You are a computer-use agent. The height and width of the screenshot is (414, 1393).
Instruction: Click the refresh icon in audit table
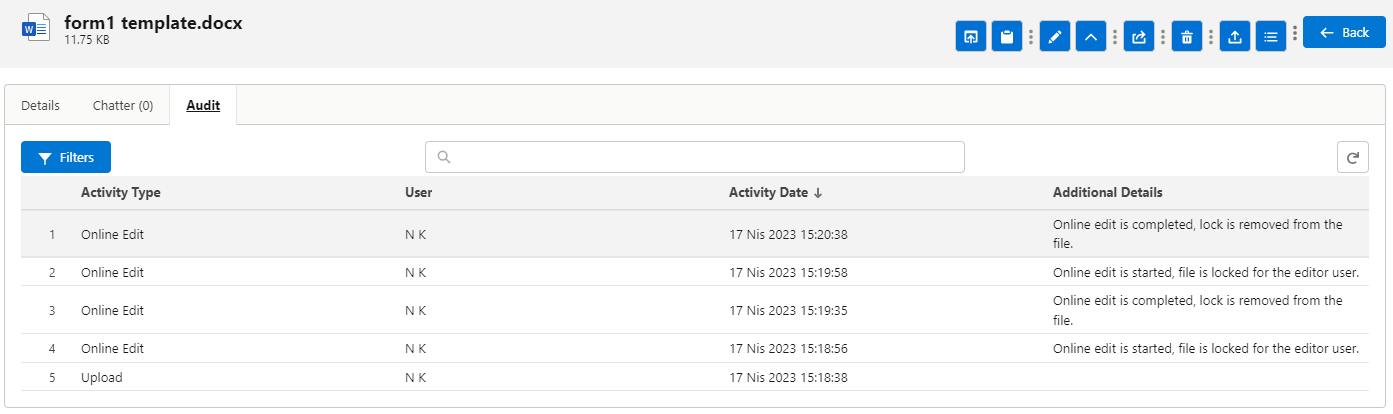[x=1352, y=157]
